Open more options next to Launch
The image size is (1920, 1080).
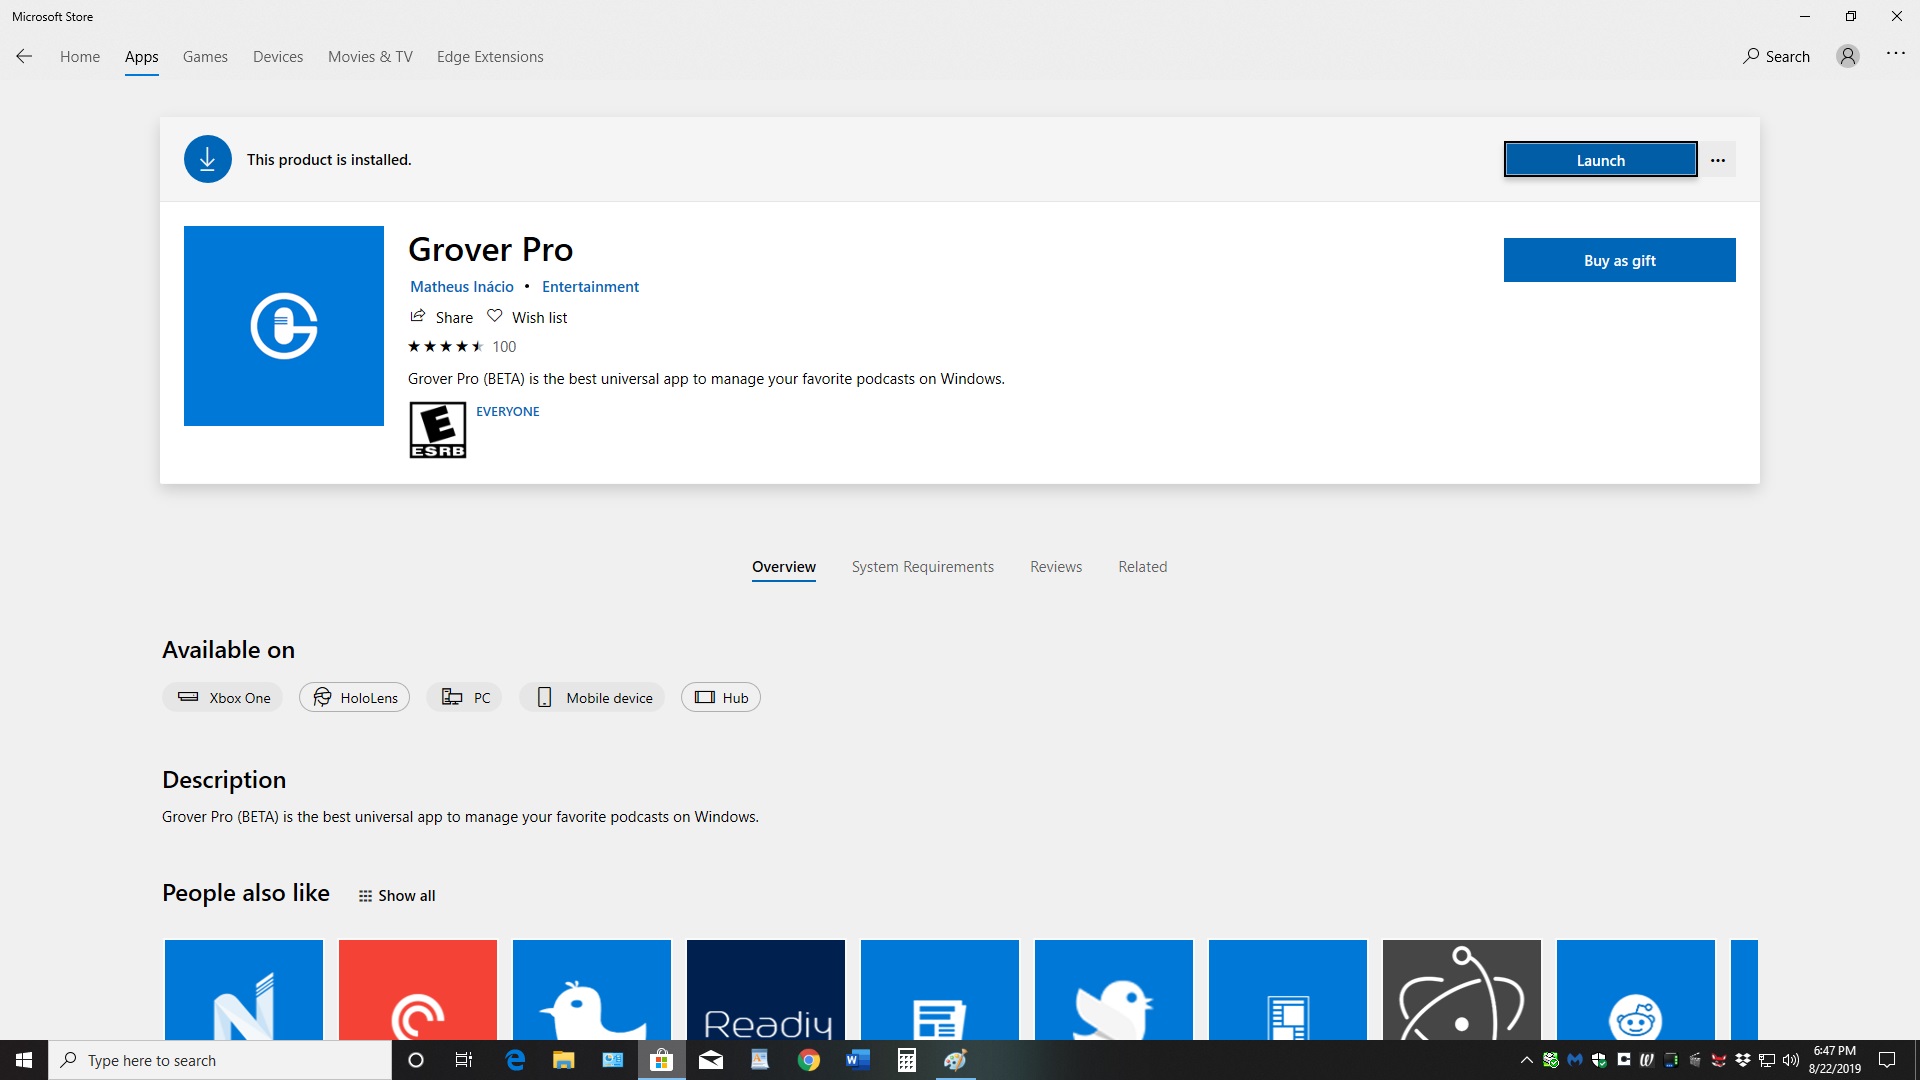click(x=1718, y=160)
